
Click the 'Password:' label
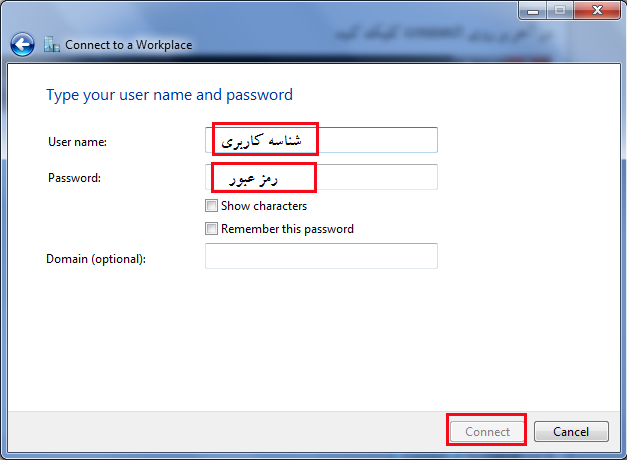click(74, 178)
